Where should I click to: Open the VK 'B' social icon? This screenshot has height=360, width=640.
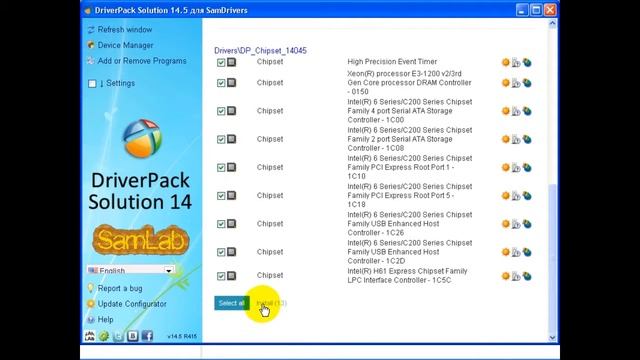133,336
